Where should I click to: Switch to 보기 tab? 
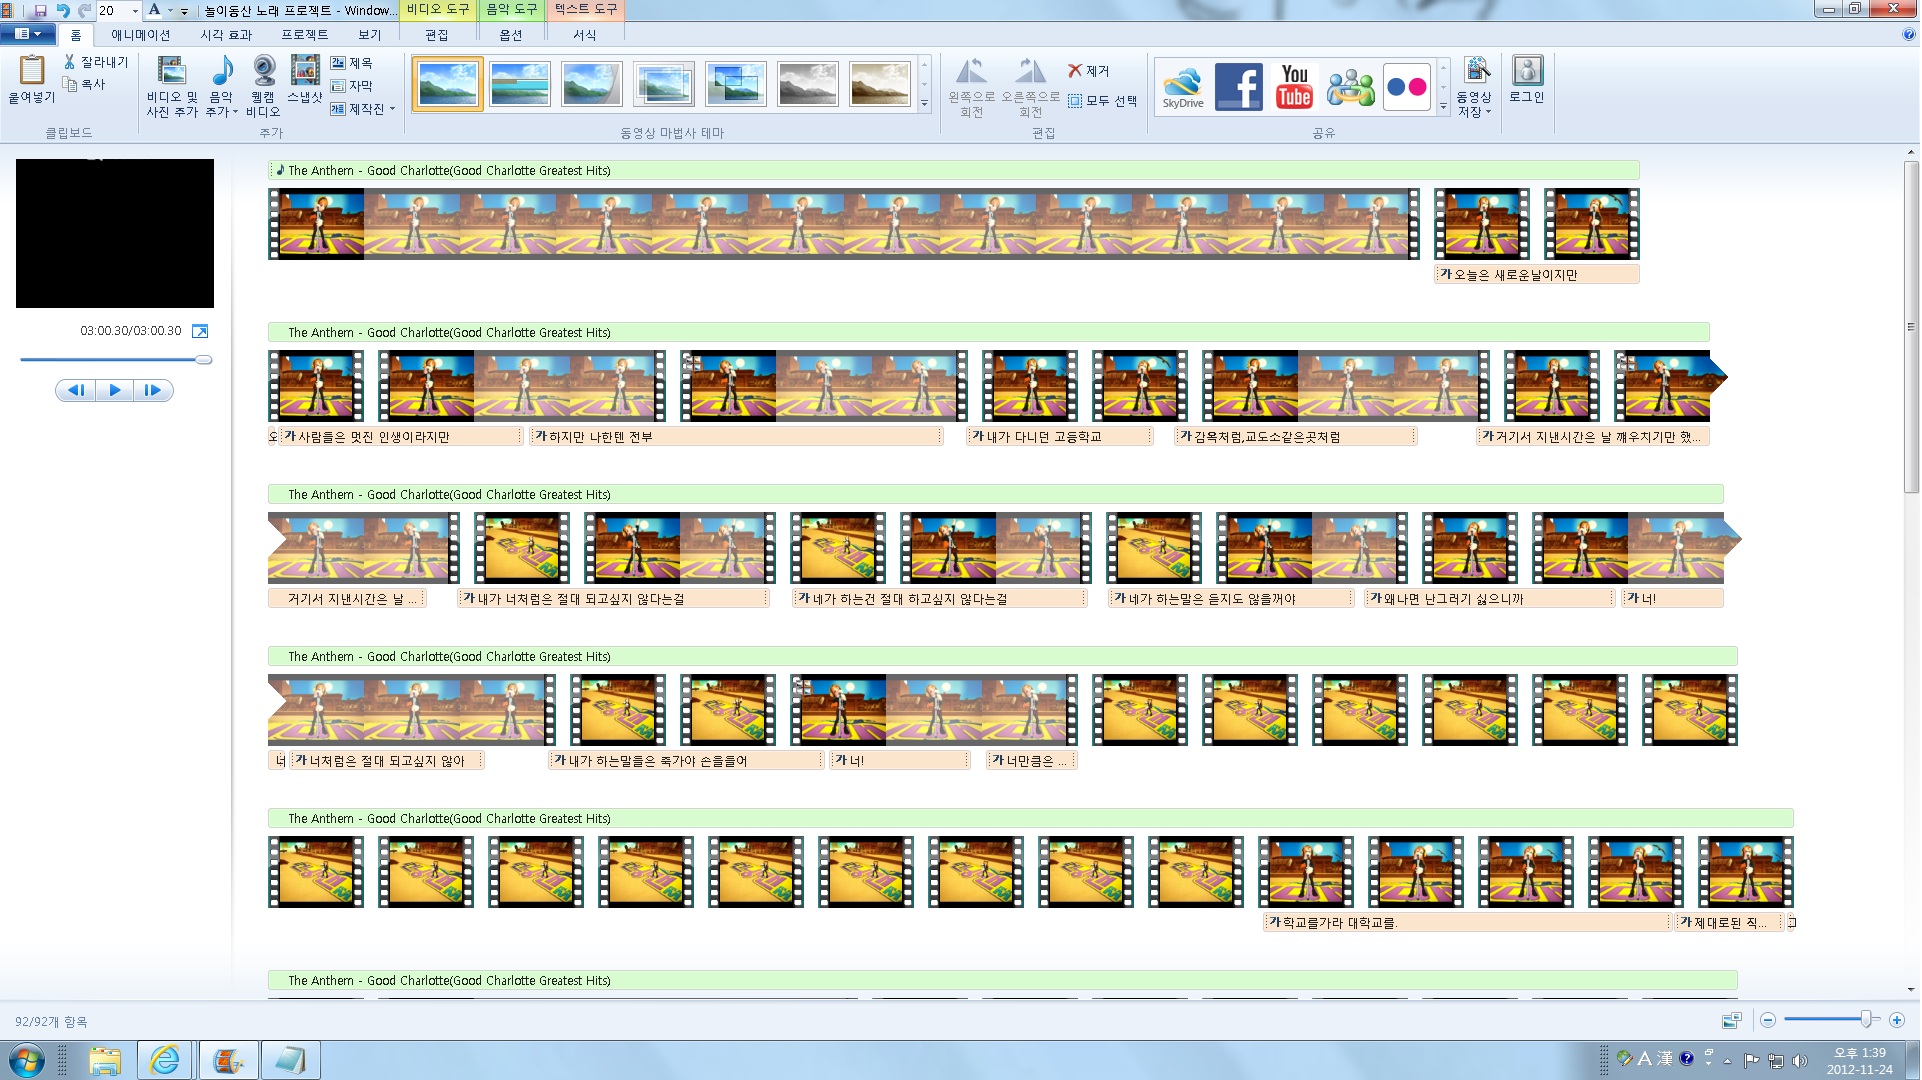370,35
